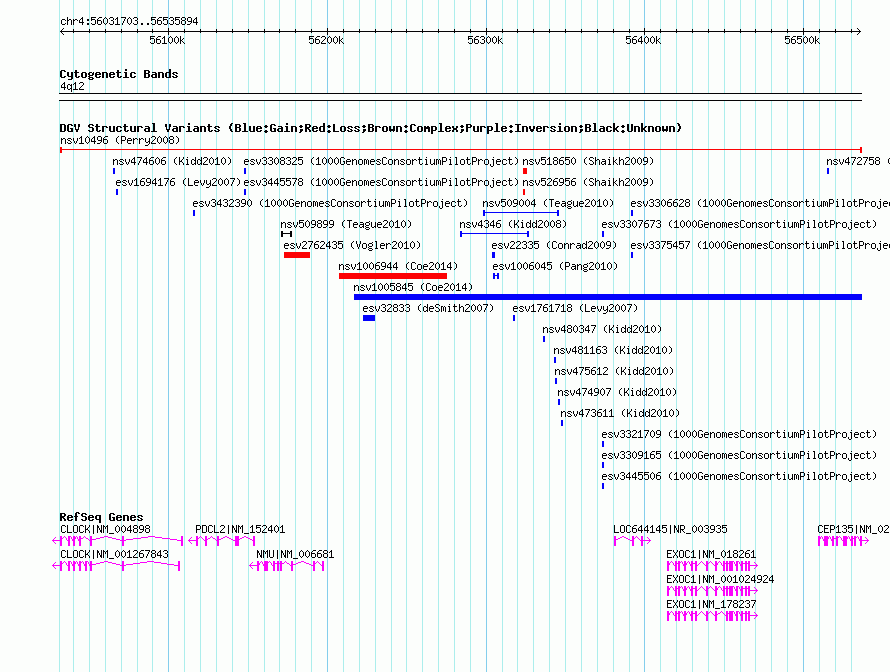Select EXOC1|NM_018261 gene label
Screen dimensions: 890x672
point(711,554)
